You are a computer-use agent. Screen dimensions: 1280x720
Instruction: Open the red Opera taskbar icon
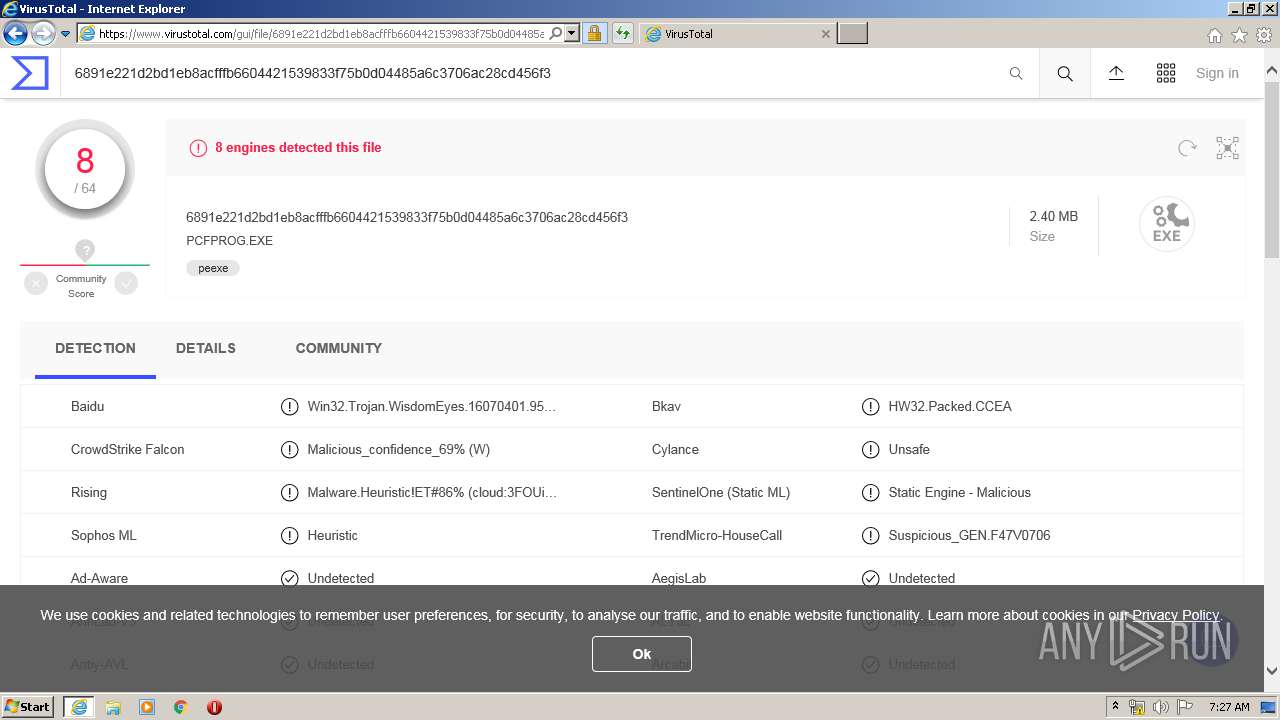tap(214, 707)
